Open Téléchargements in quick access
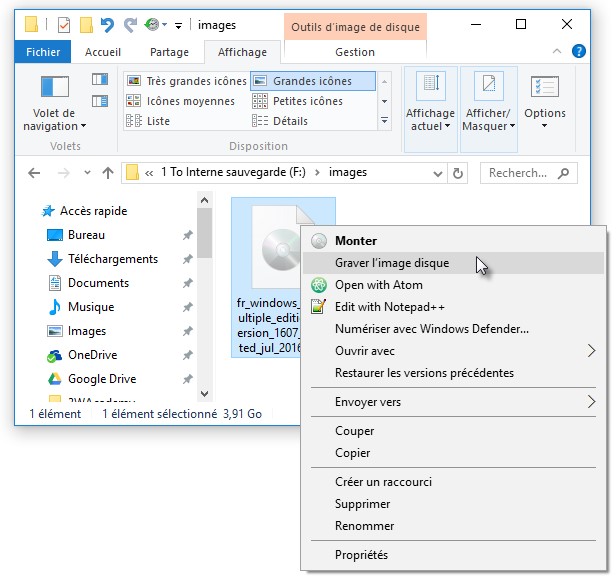The width and height of the screenshot is (616, 581). (112, 259)
